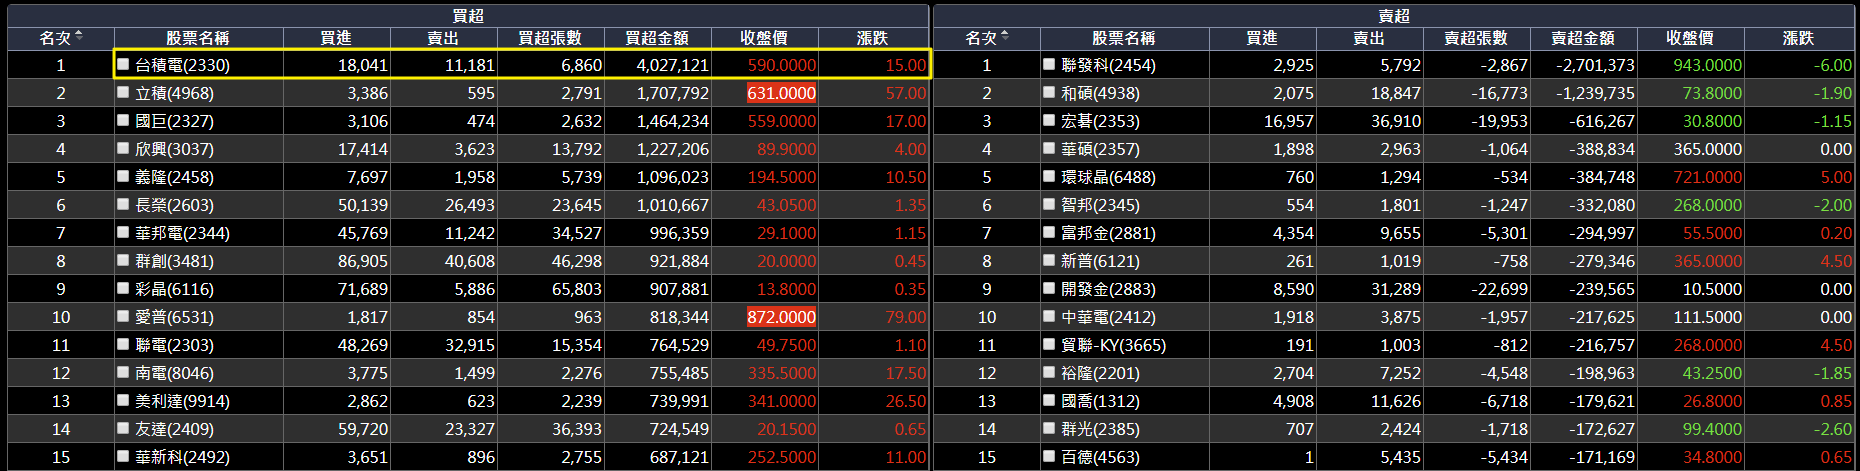Check the box next to 聯發科(2454)
This screenshot has height=471, width=1860.
click(1049, 64)
